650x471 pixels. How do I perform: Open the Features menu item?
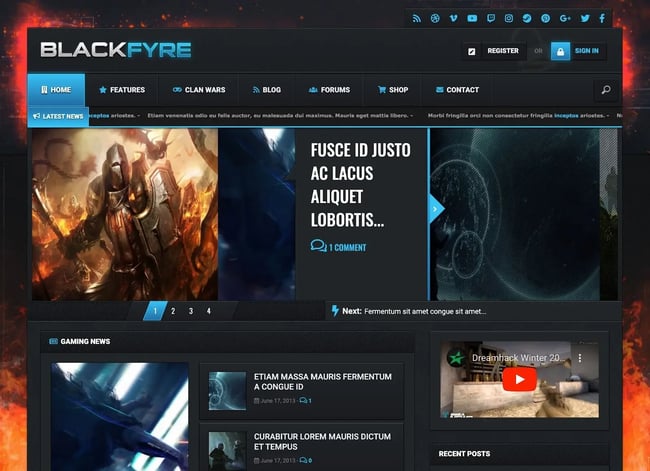pos(122,90)
